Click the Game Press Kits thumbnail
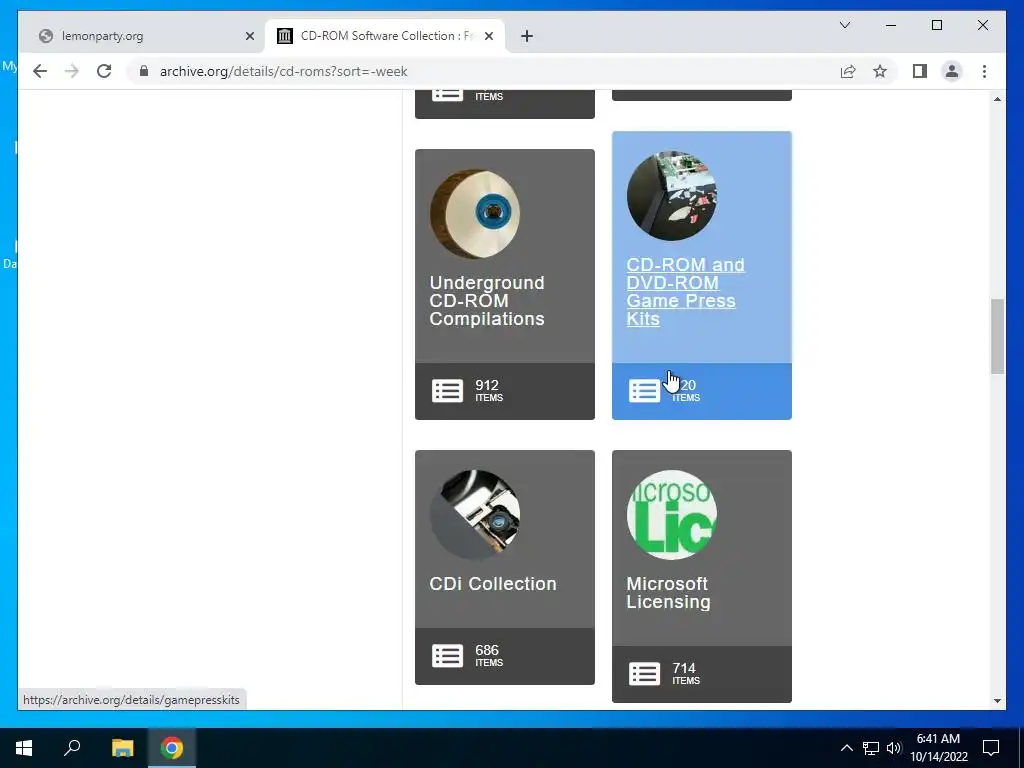 pos(672,196)
